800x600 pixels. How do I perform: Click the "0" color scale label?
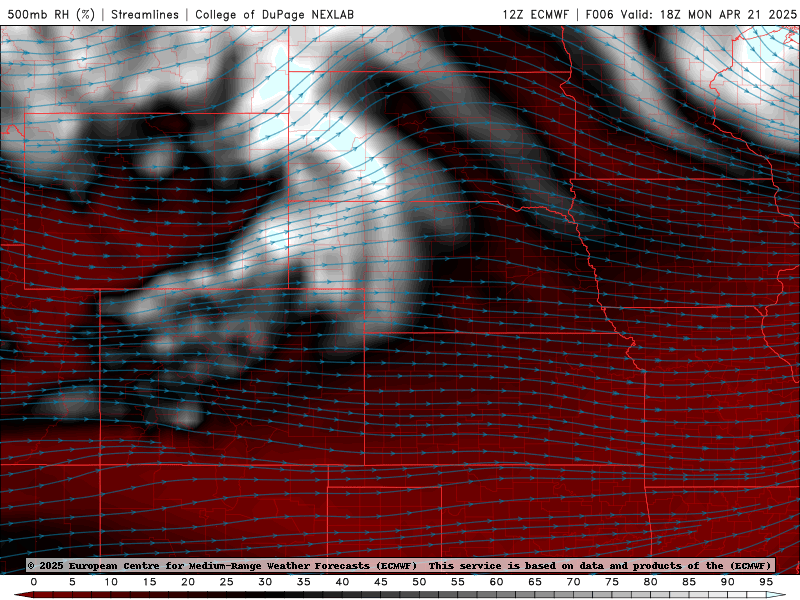pyautogui.click(x=34, y=582)
